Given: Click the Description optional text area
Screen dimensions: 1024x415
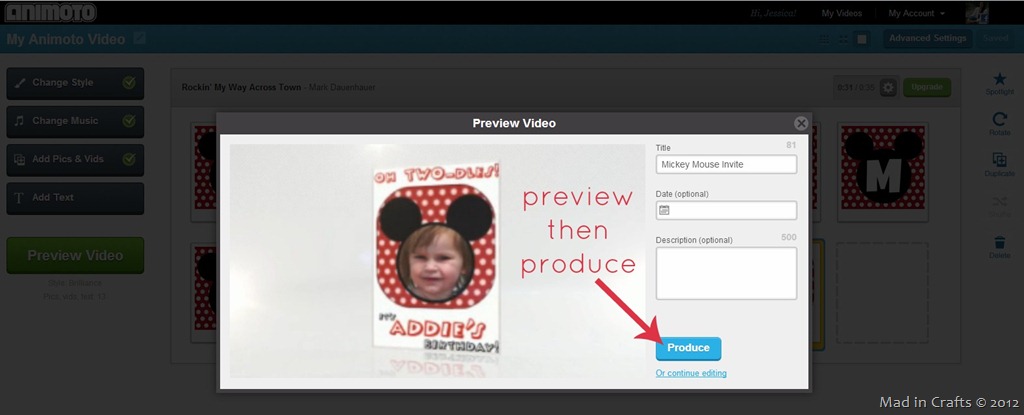Looking at the screenshot, I should [726, 273].
